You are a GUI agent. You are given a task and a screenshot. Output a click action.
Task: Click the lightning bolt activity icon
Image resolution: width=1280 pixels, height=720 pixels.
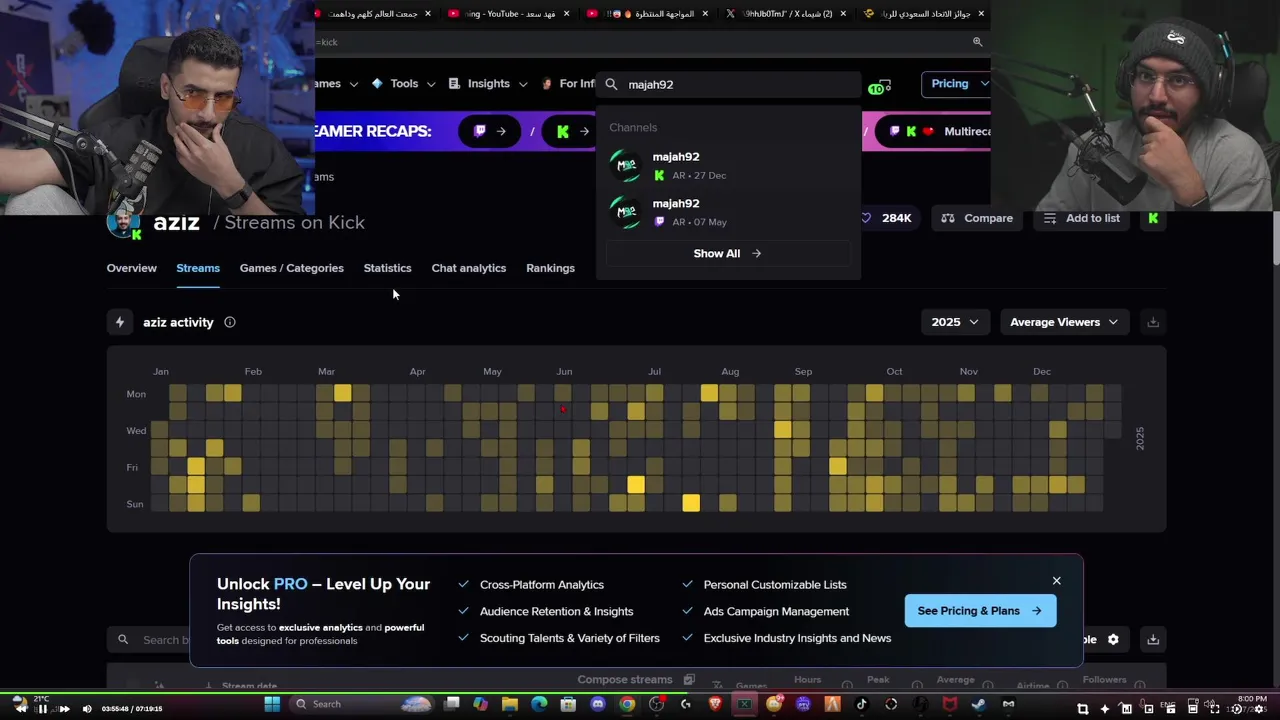(x=120, y=322)
